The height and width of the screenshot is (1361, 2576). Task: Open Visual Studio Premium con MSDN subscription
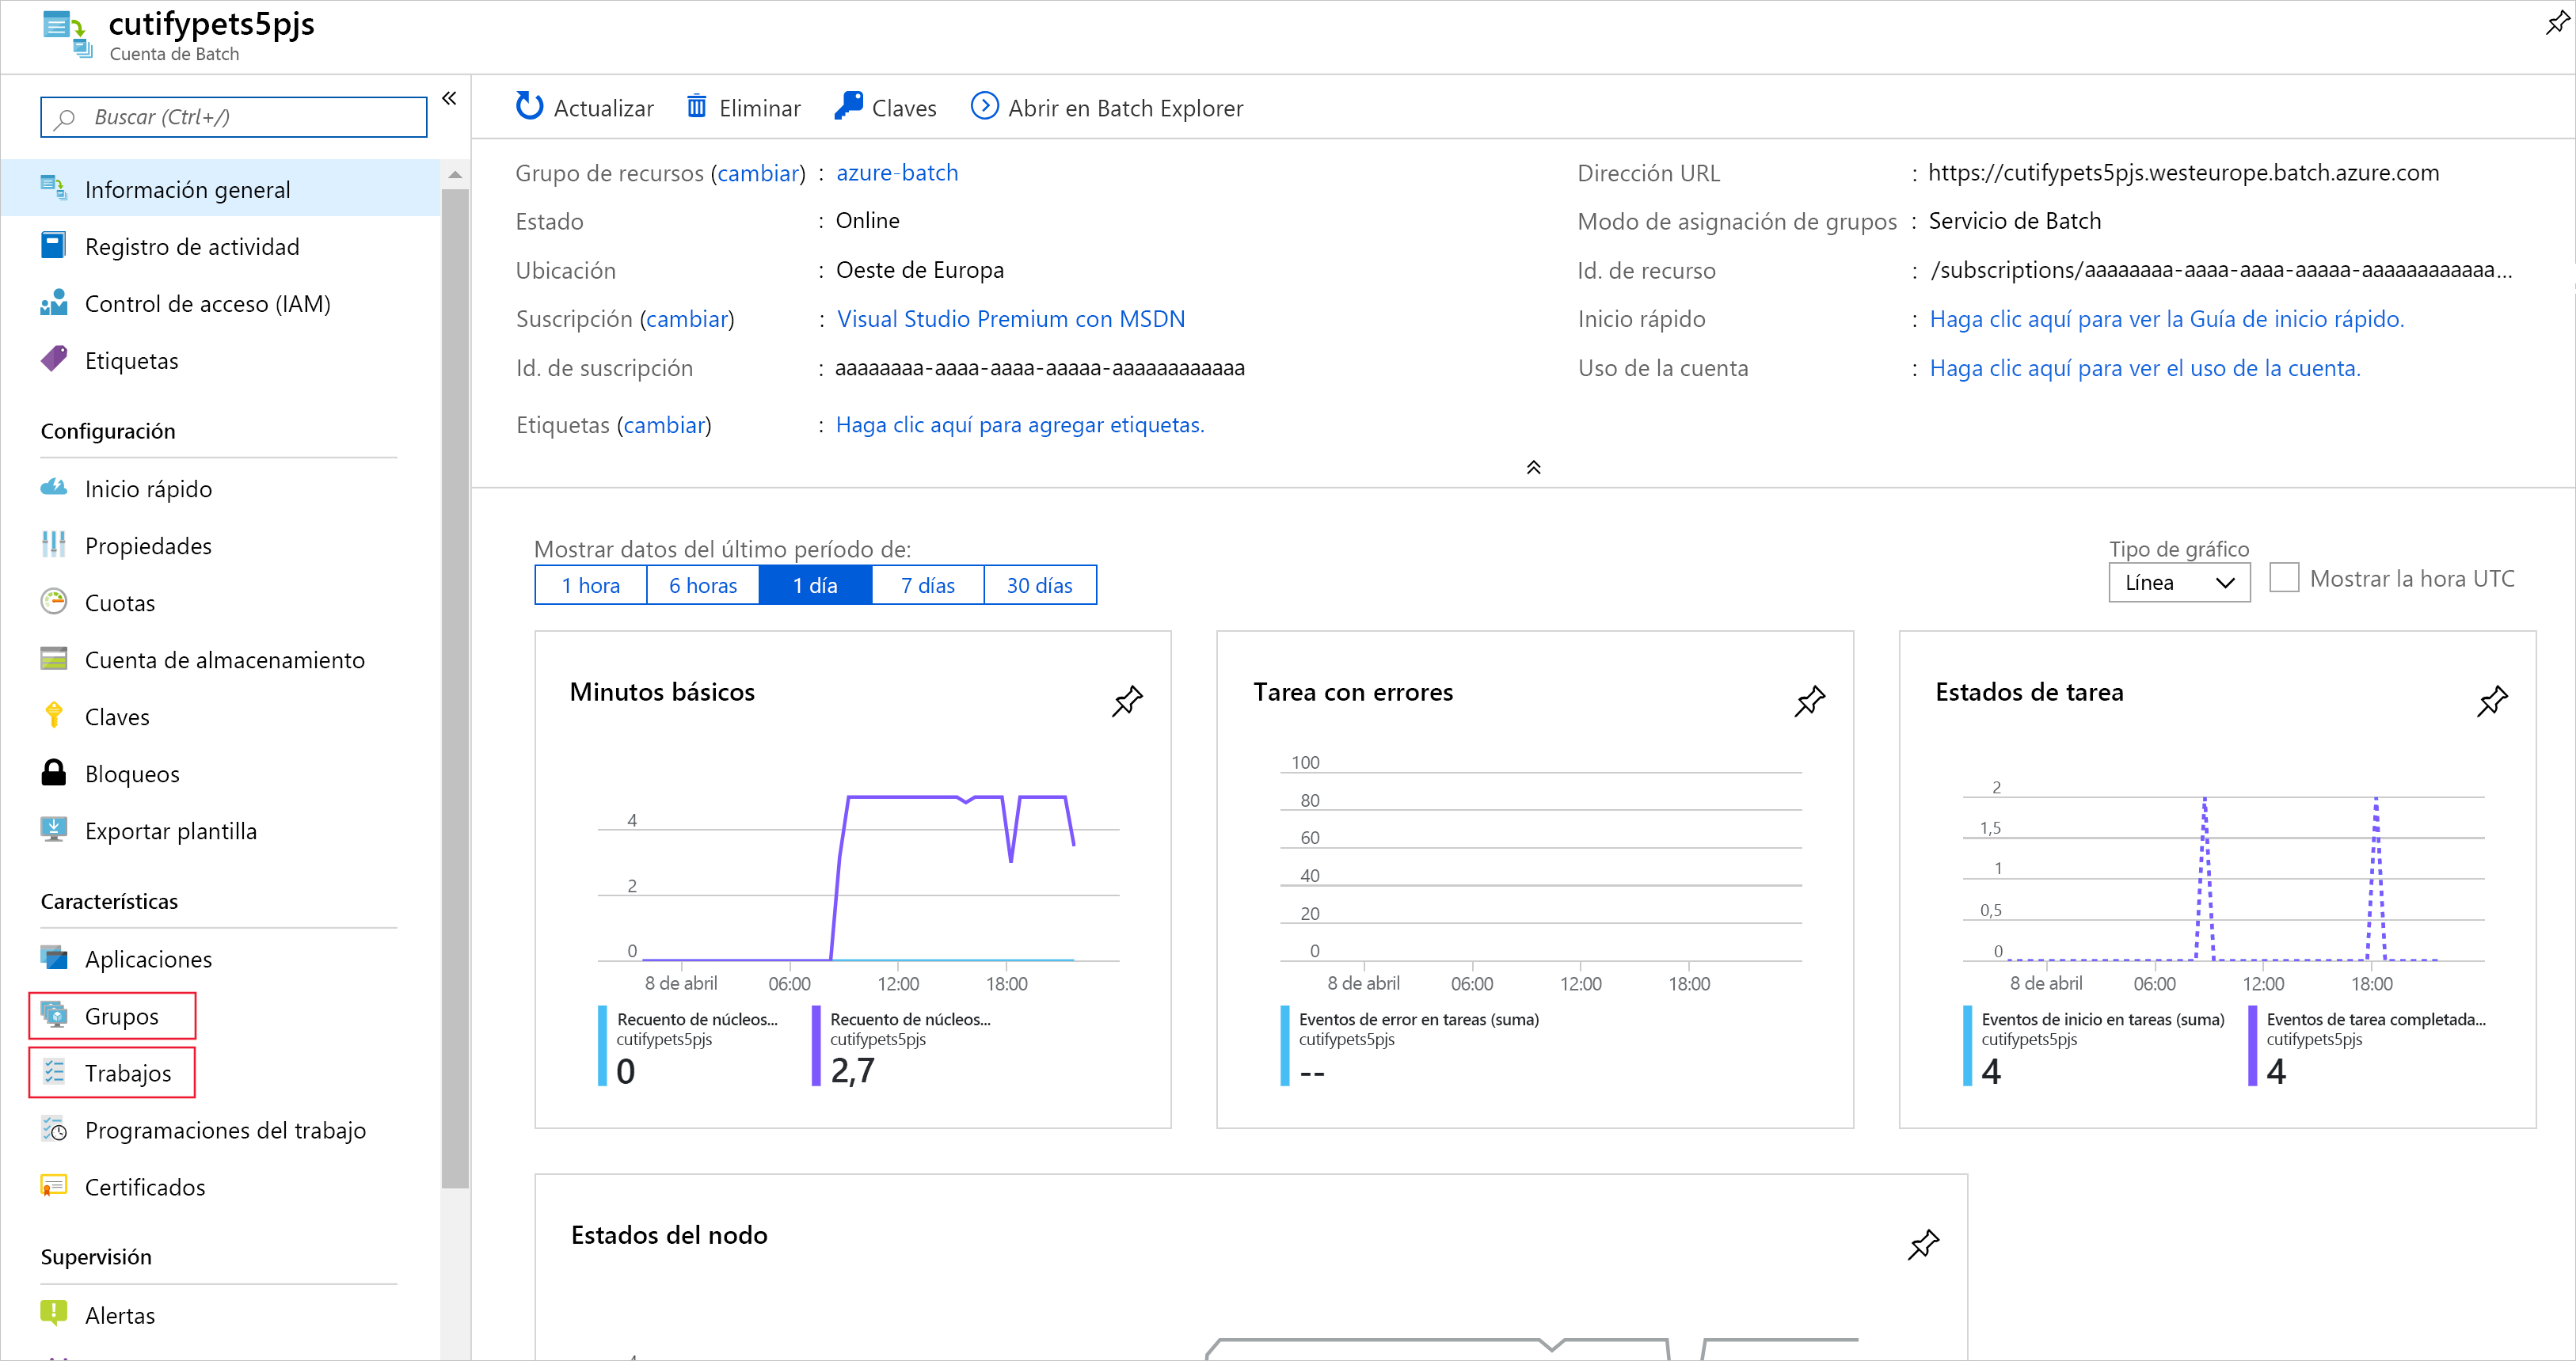click(x=1010, y=318)
